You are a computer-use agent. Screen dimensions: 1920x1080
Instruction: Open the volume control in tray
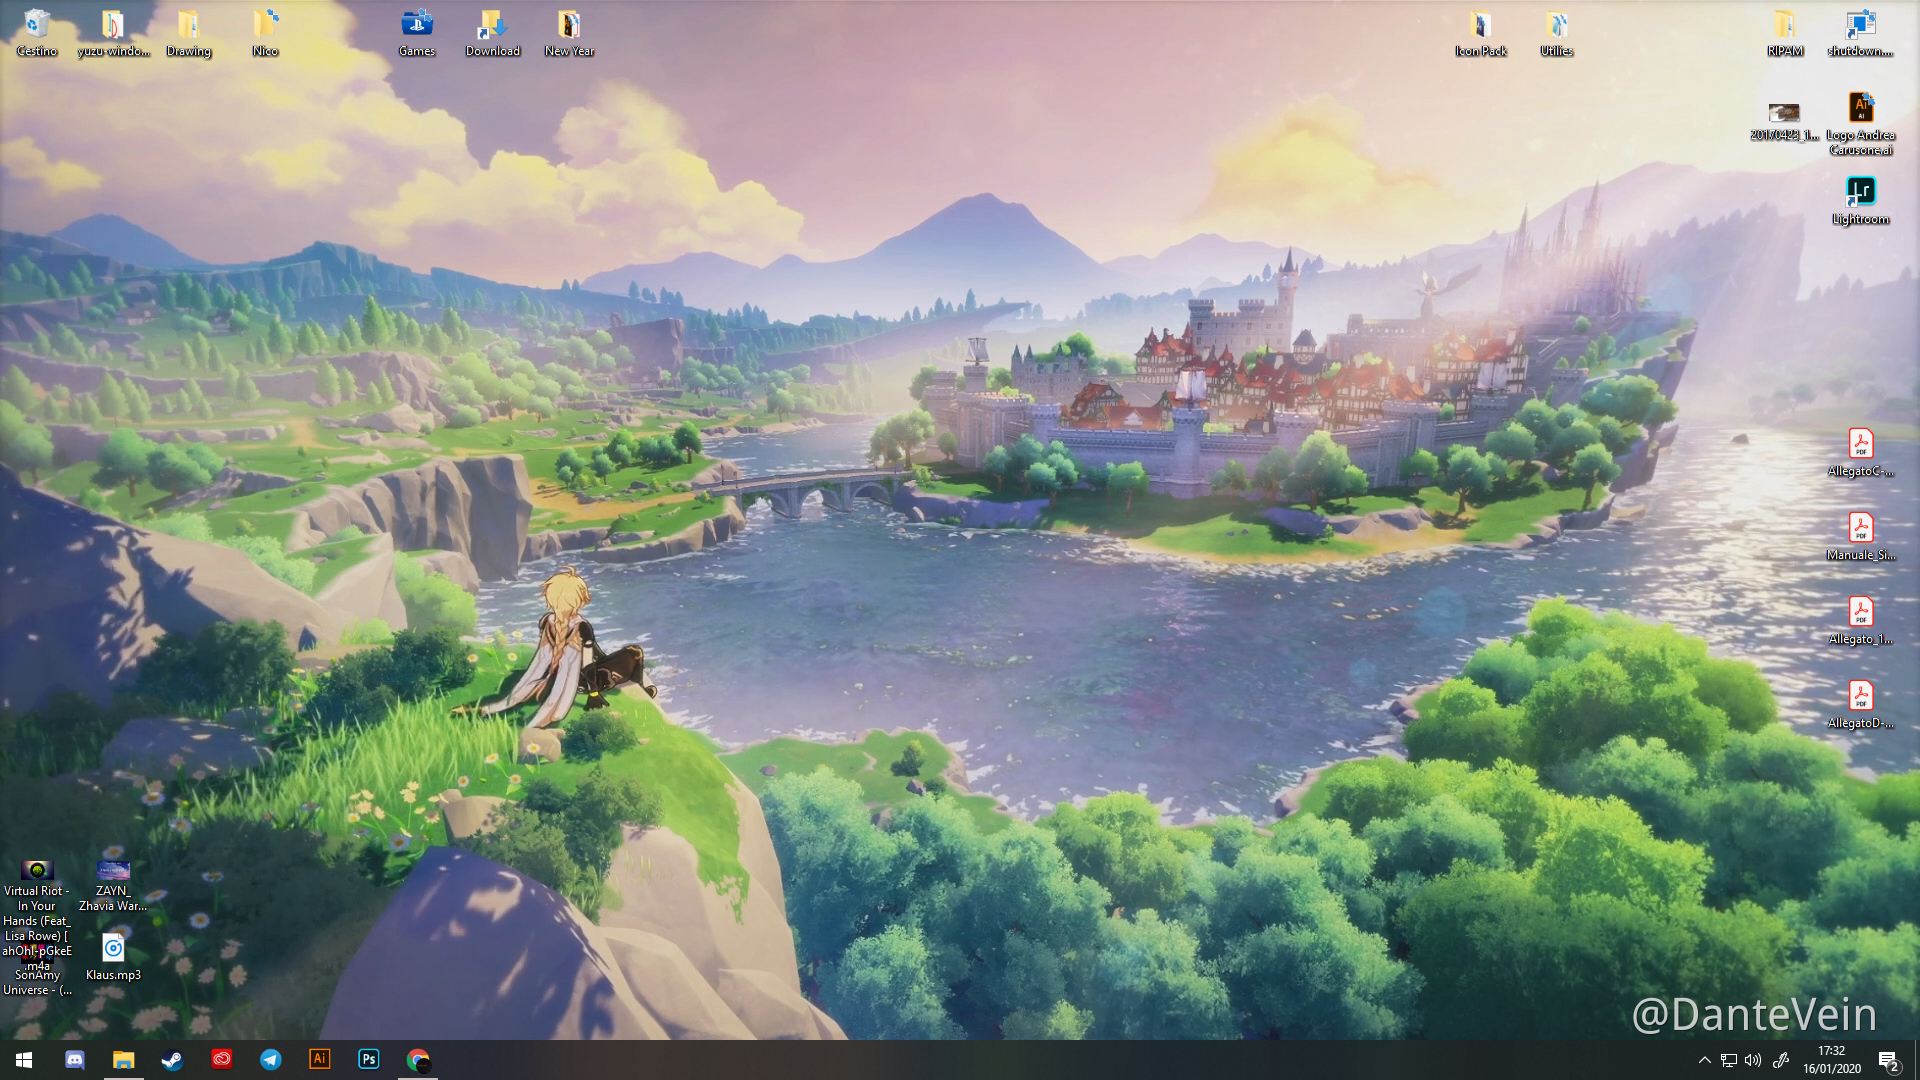pos(1753,1060)
